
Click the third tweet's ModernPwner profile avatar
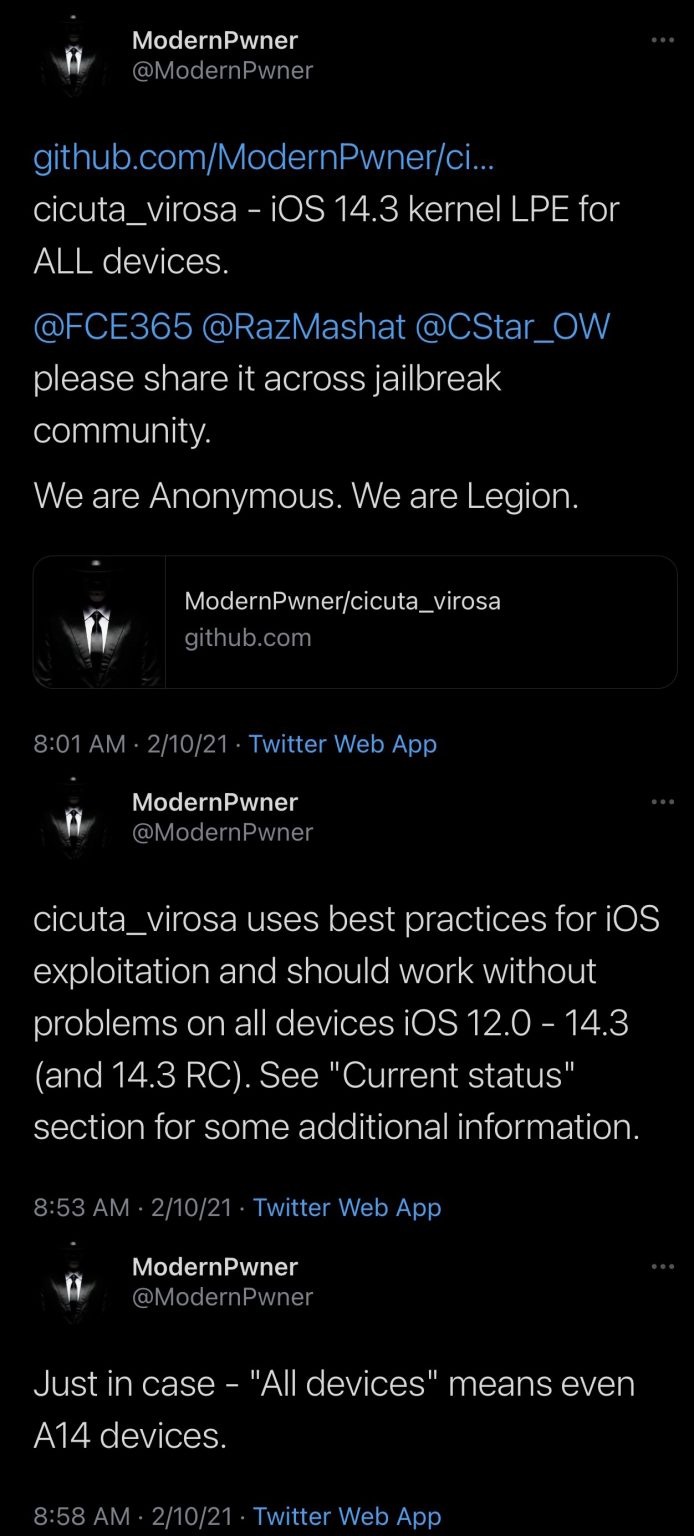pyautogui.click(x=72, y=1283)
